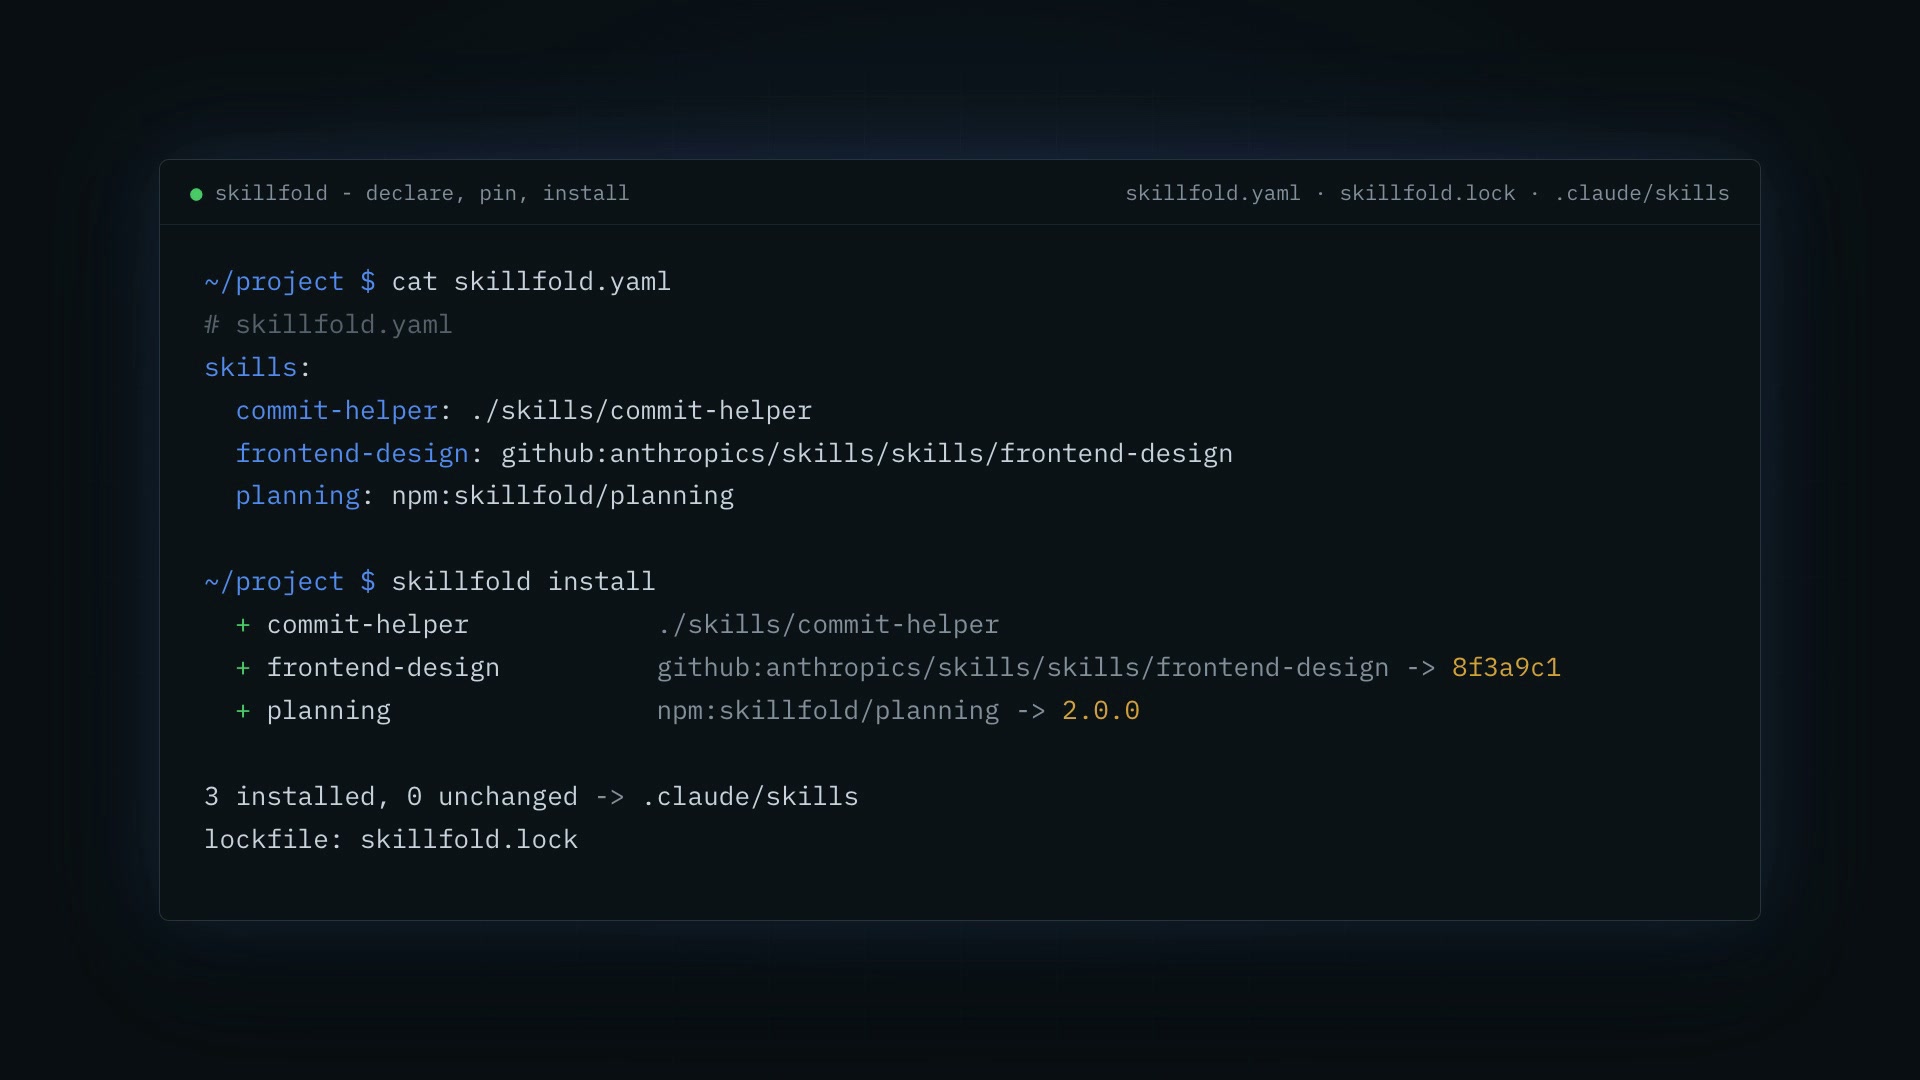Select .claude/skills in the header bar
This screenshot has width=1920, height=1080.
(x=1641, y=193)
